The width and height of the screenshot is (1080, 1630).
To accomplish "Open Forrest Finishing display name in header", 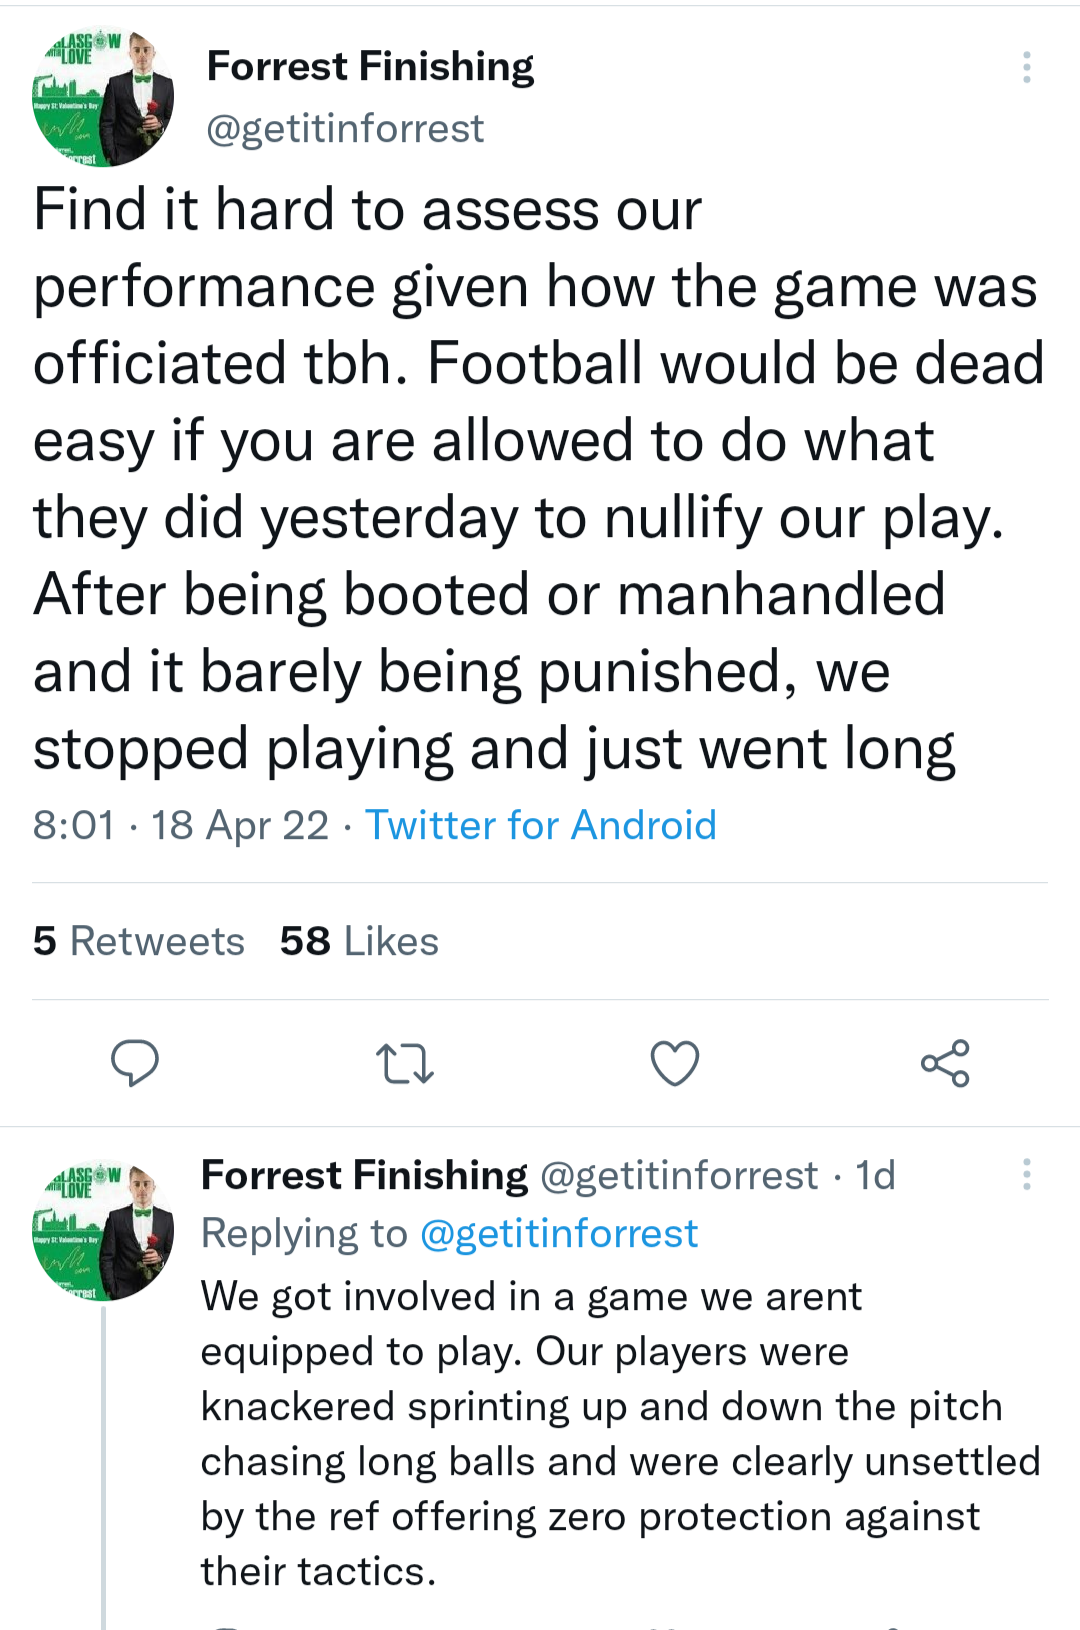I will 370,67.
